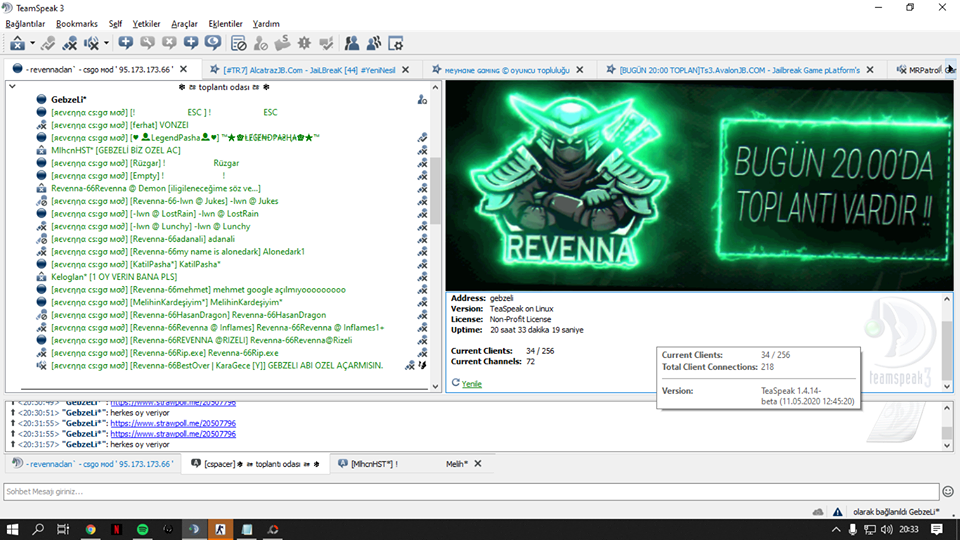Viewport: 960px width, 540px height.
Task: Open the Yetkiler menu
Action: coord(146,24)
